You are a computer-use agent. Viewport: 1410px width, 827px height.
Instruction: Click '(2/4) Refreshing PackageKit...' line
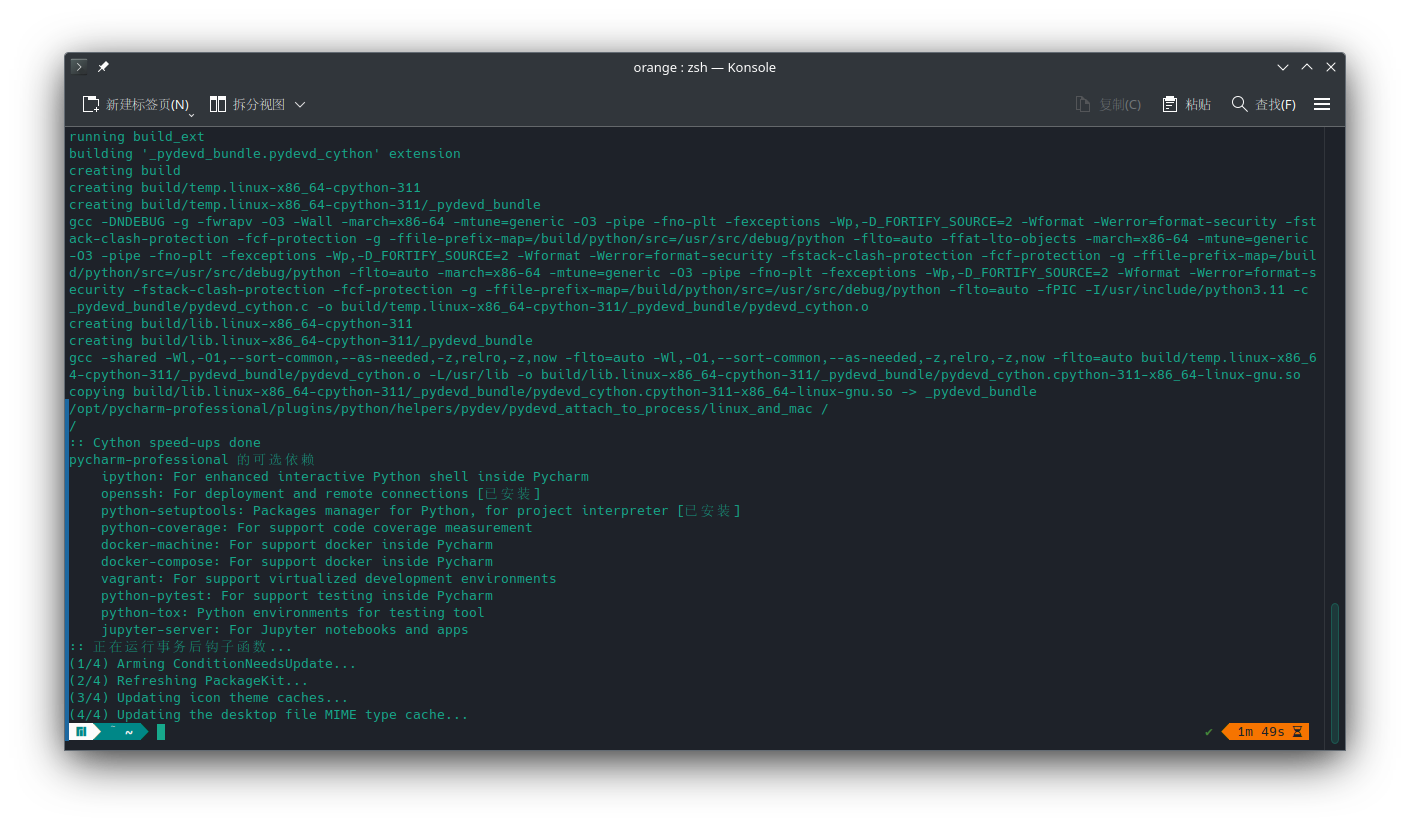189,681
